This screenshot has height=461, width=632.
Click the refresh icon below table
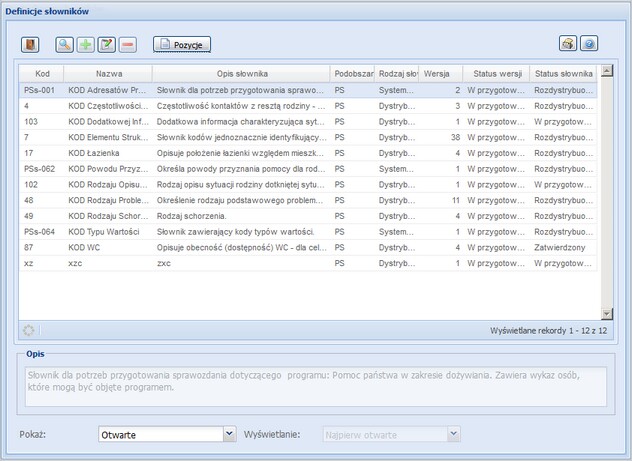point(28,330)
